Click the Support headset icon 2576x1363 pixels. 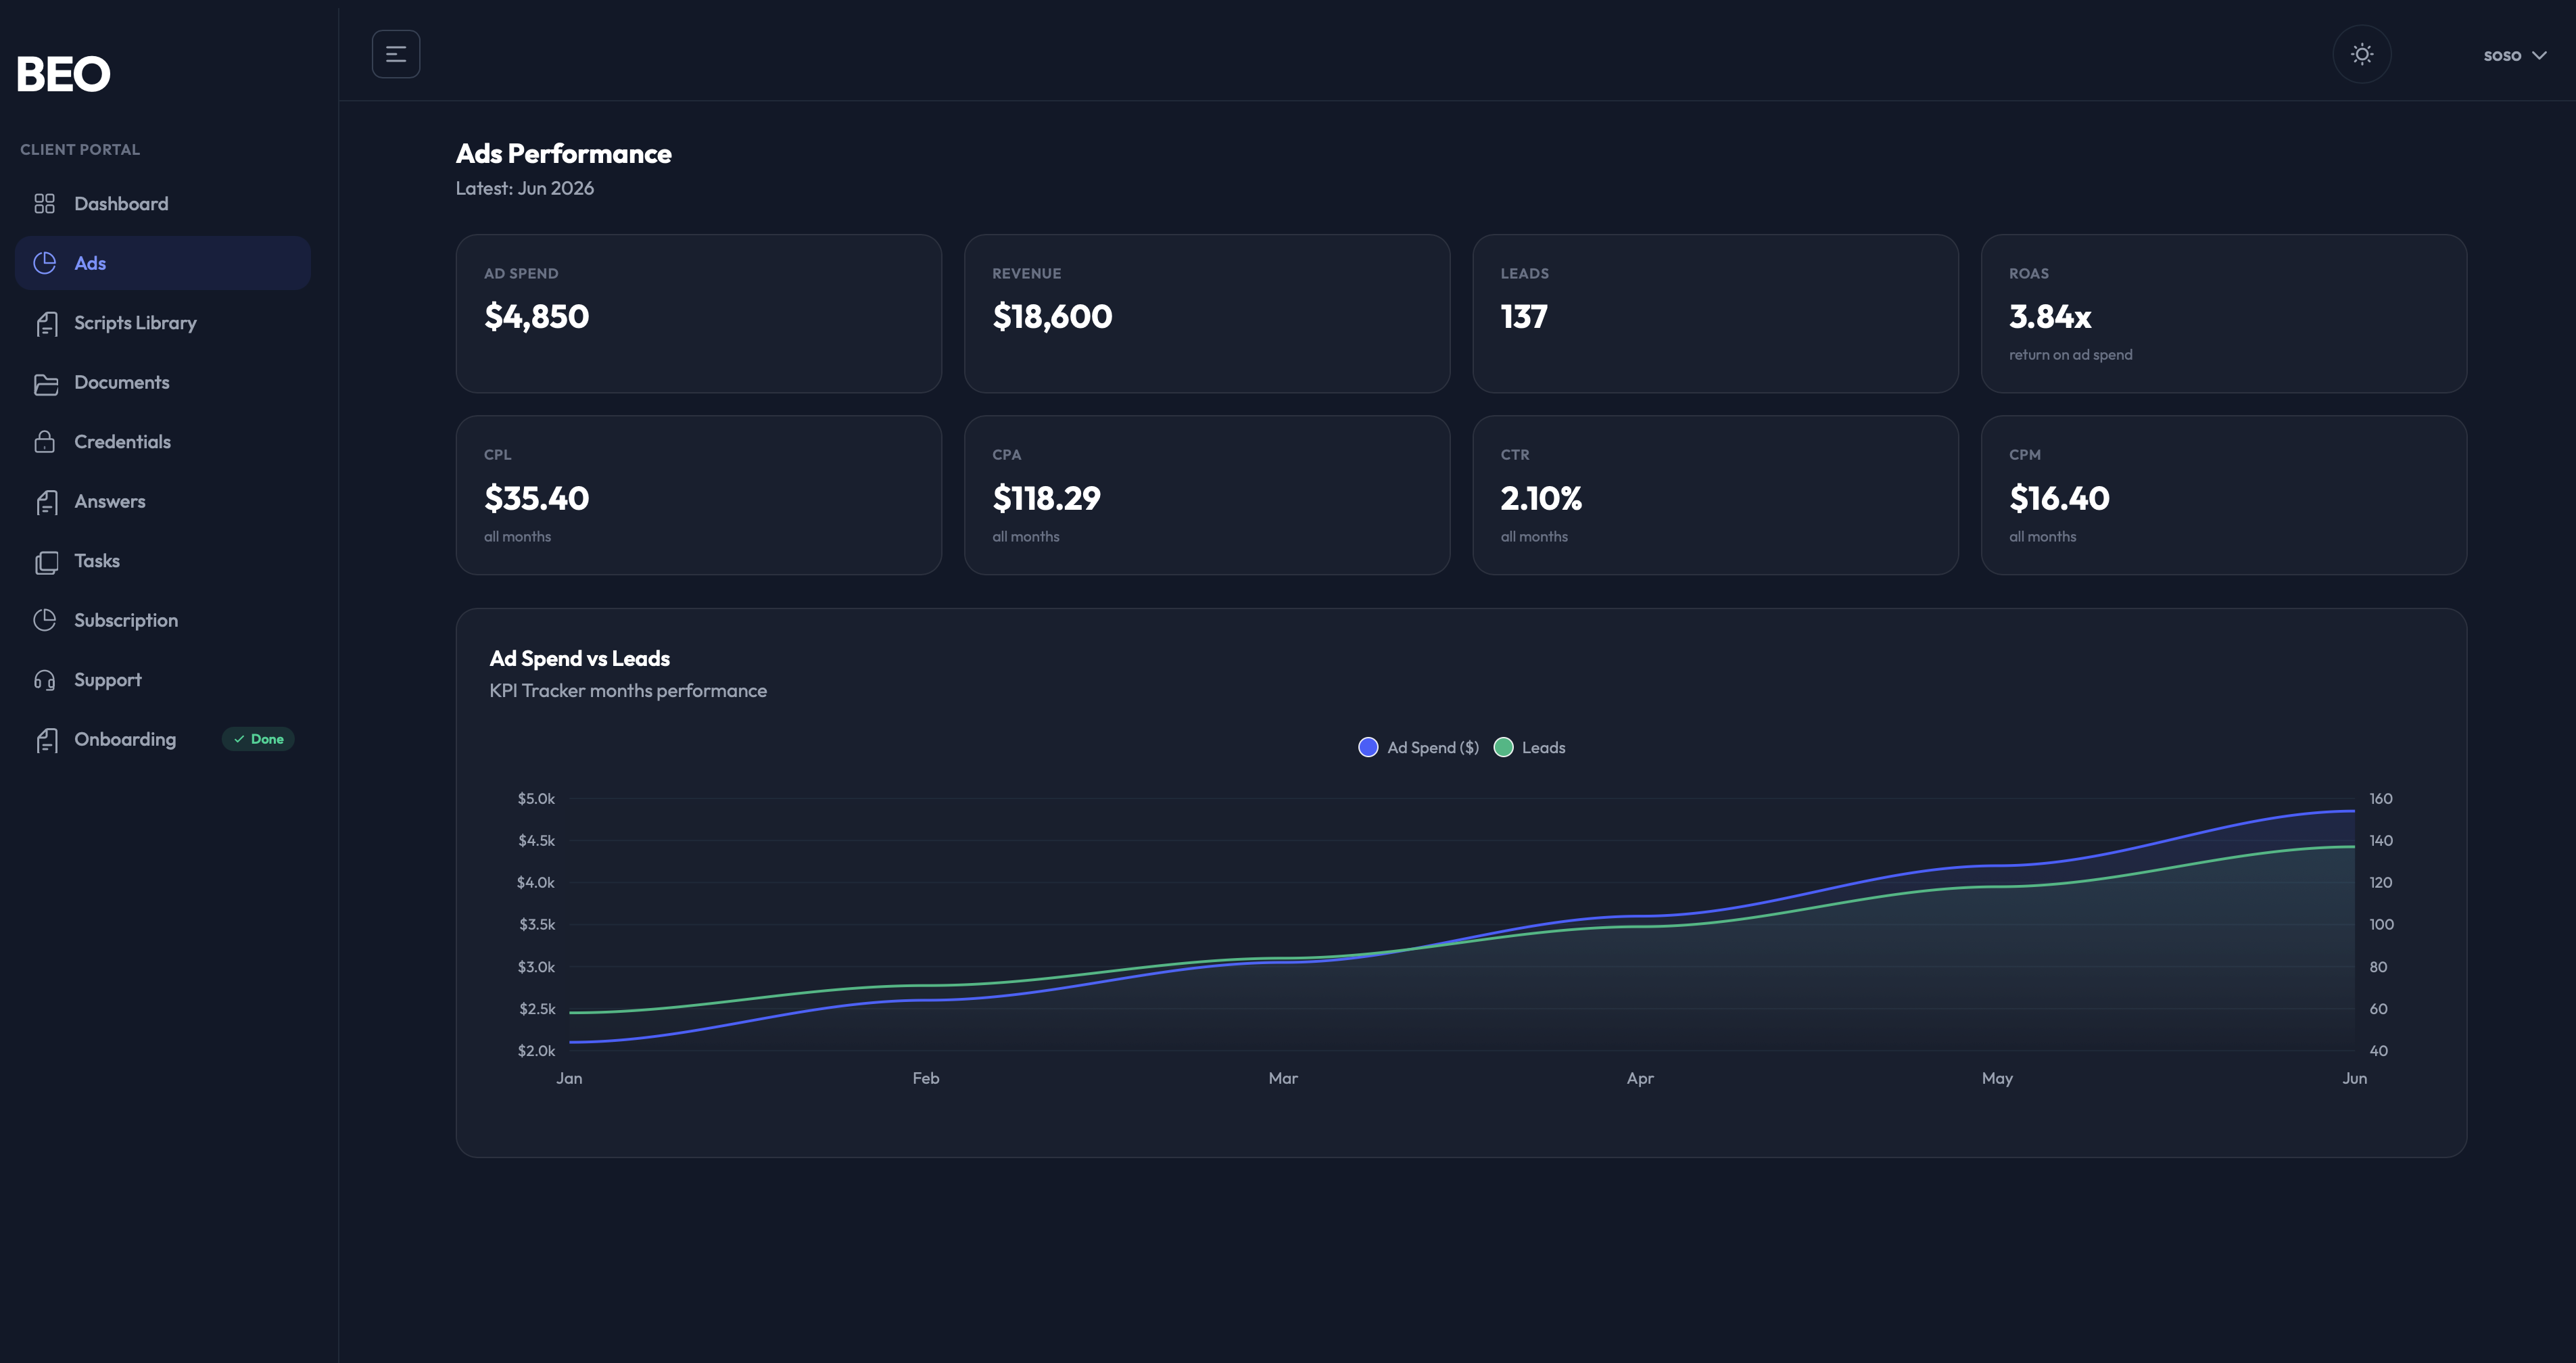(x=45, y=680)
